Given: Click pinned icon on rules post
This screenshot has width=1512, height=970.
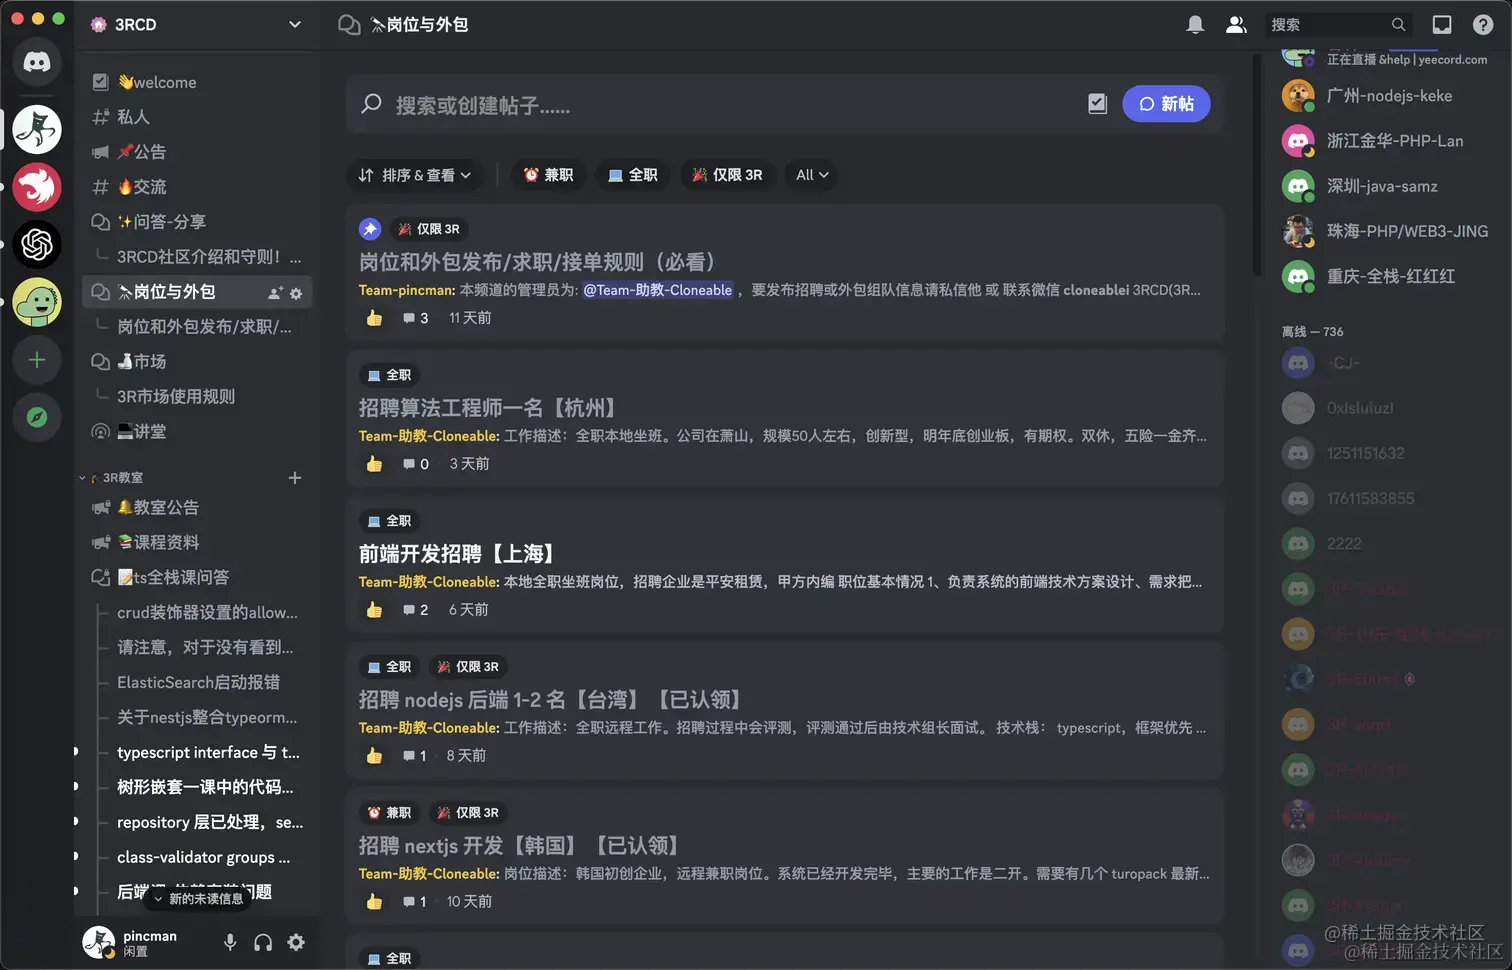Looking at the screenshot, I should pos(370,229).
